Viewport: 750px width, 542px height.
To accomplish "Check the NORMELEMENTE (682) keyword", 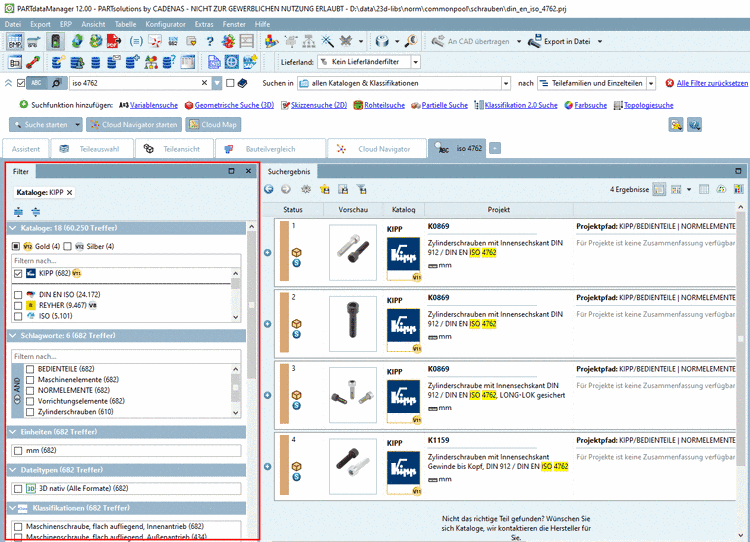I will point(30,390).
